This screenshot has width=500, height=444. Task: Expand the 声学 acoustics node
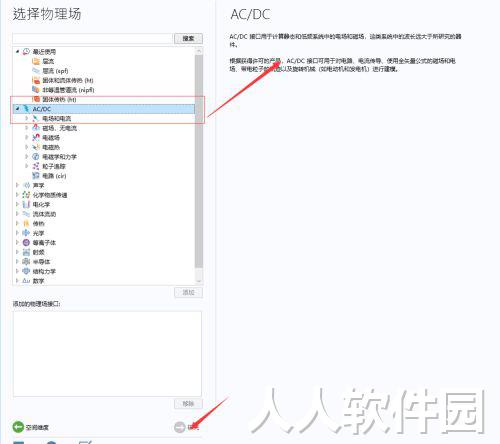pos(17,185)
